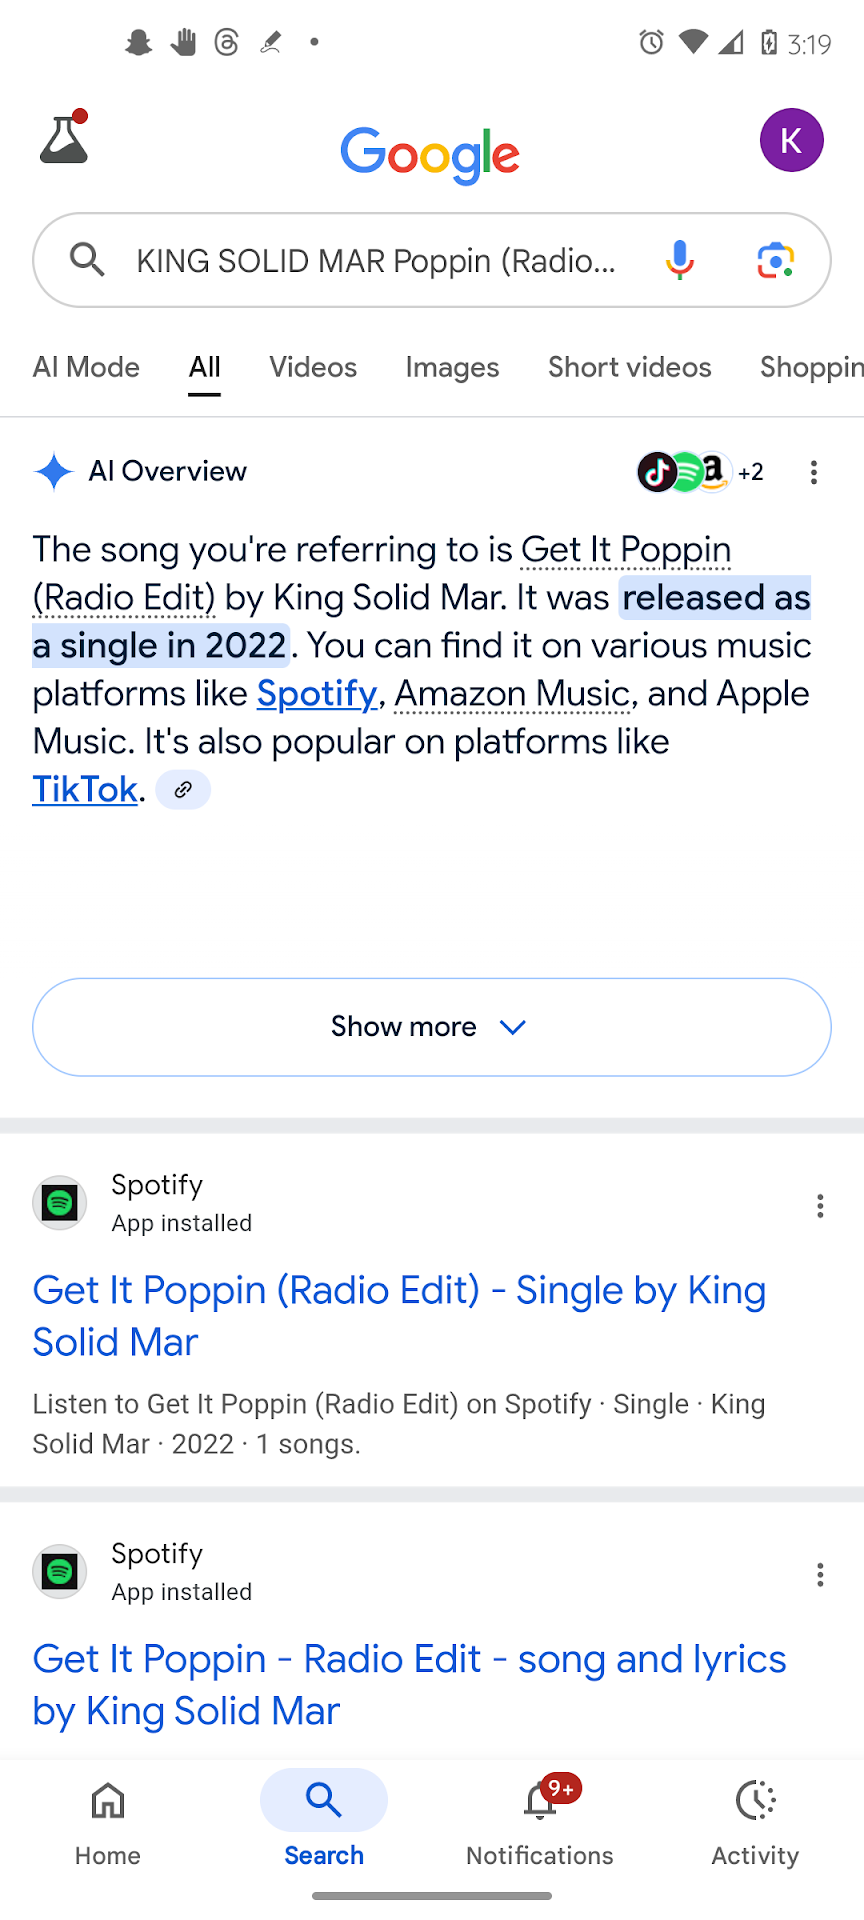The image size is (864, 1920).
Task: Switch to the AI Mode tab
Action: (86, 367)
